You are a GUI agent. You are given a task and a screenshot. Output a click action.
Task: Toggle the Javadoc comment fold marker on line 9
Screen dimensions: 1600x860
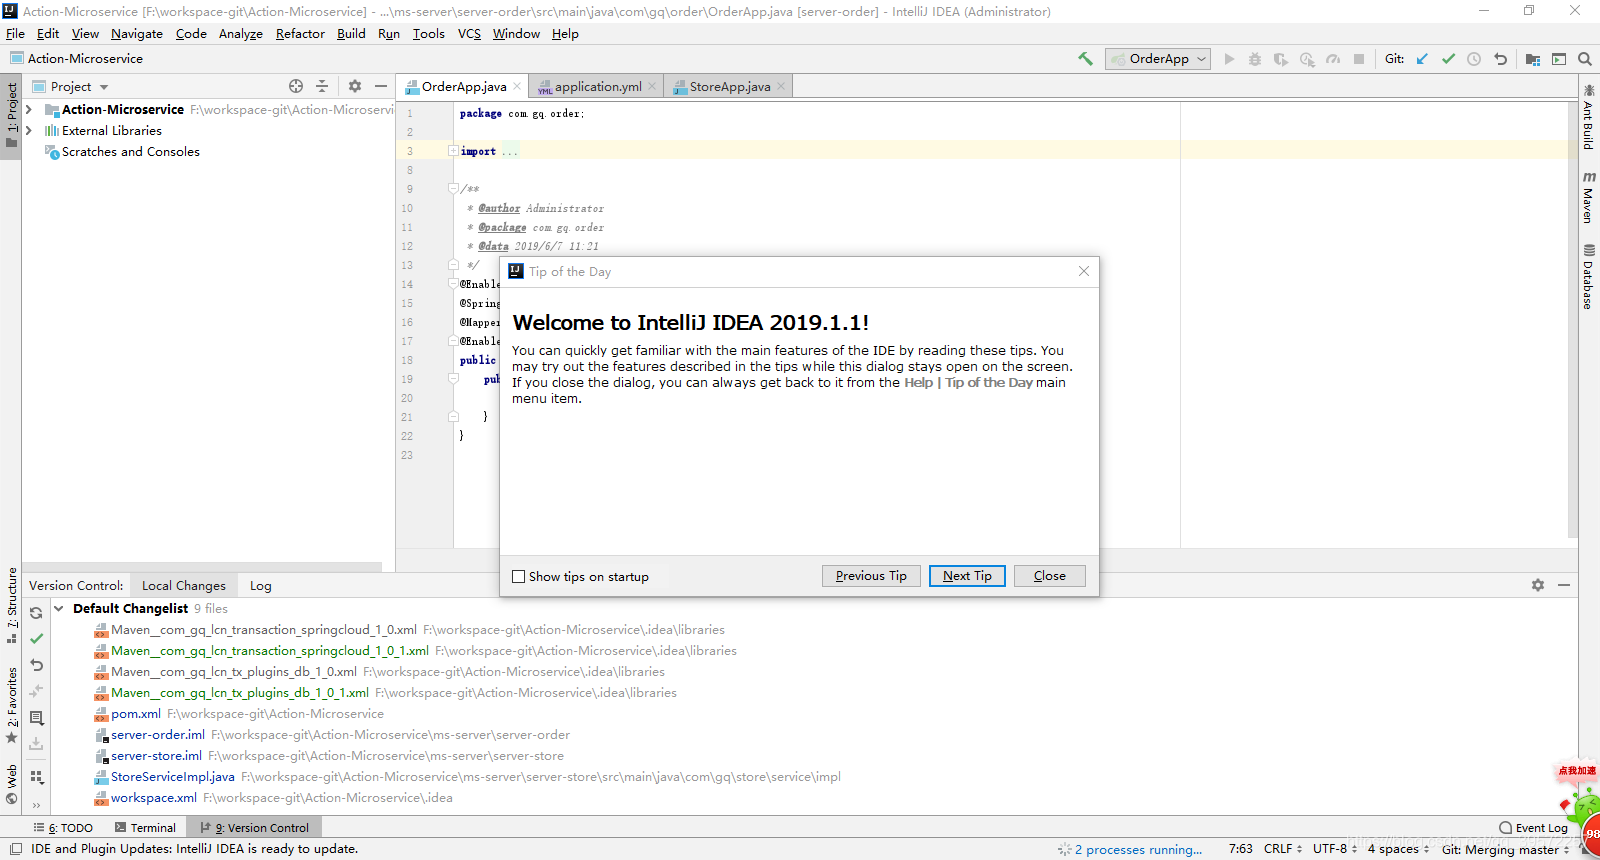(453, 188)
